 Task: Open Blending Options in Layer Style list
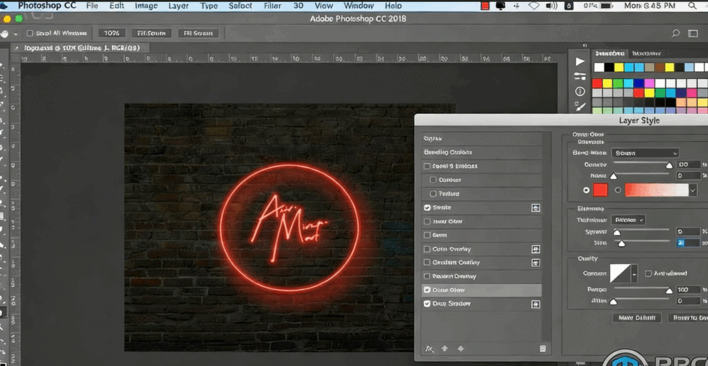[x=482, y=152]
